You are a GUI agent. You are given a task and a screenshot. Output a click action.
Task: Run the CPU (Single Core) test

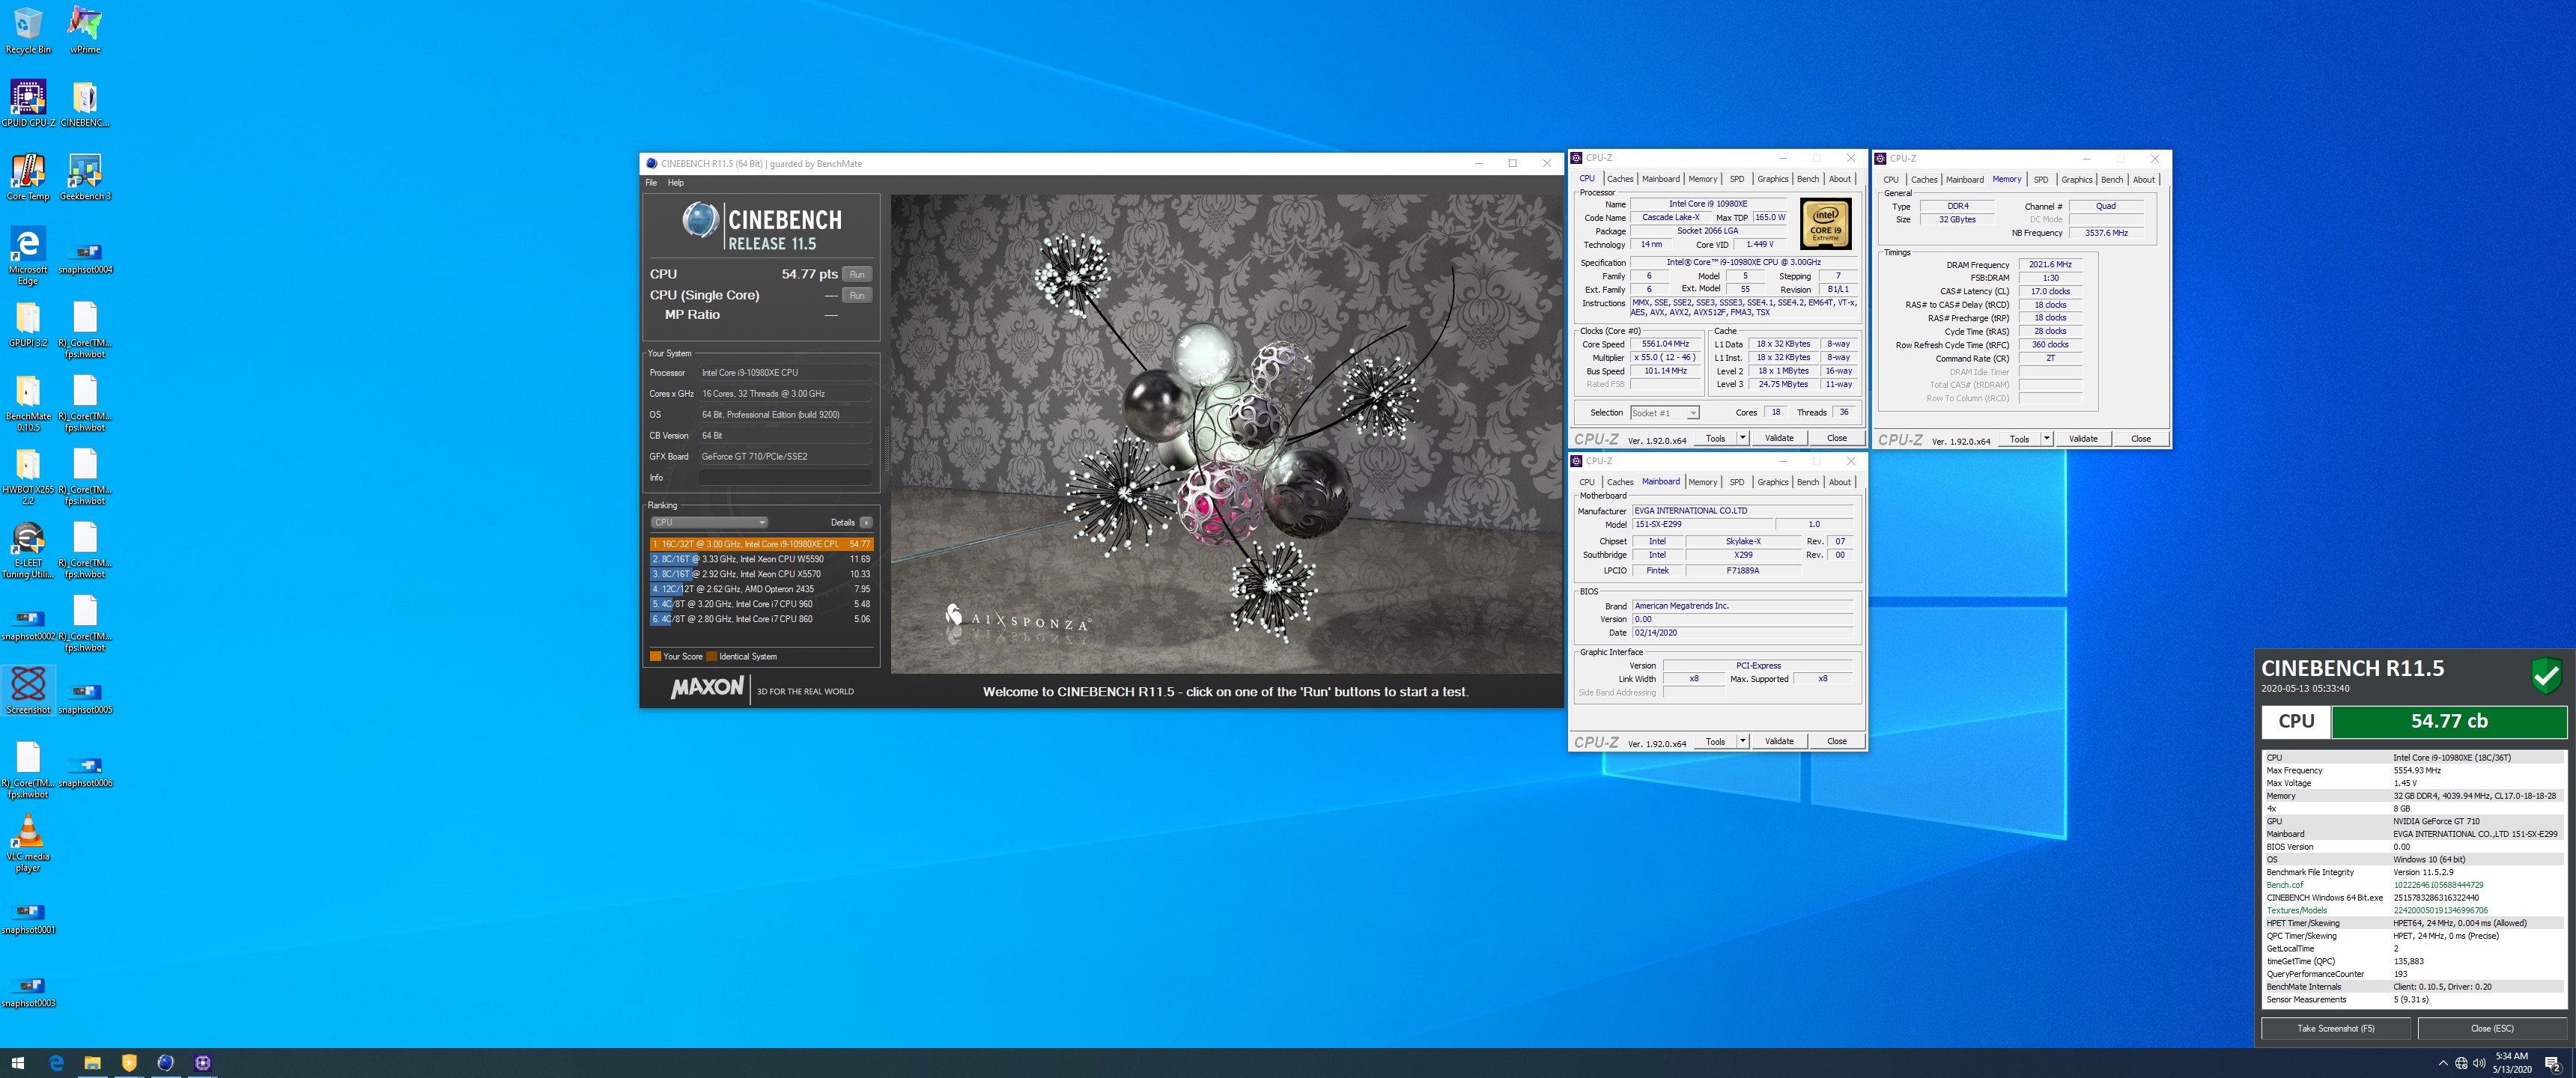tap(857, 295)
